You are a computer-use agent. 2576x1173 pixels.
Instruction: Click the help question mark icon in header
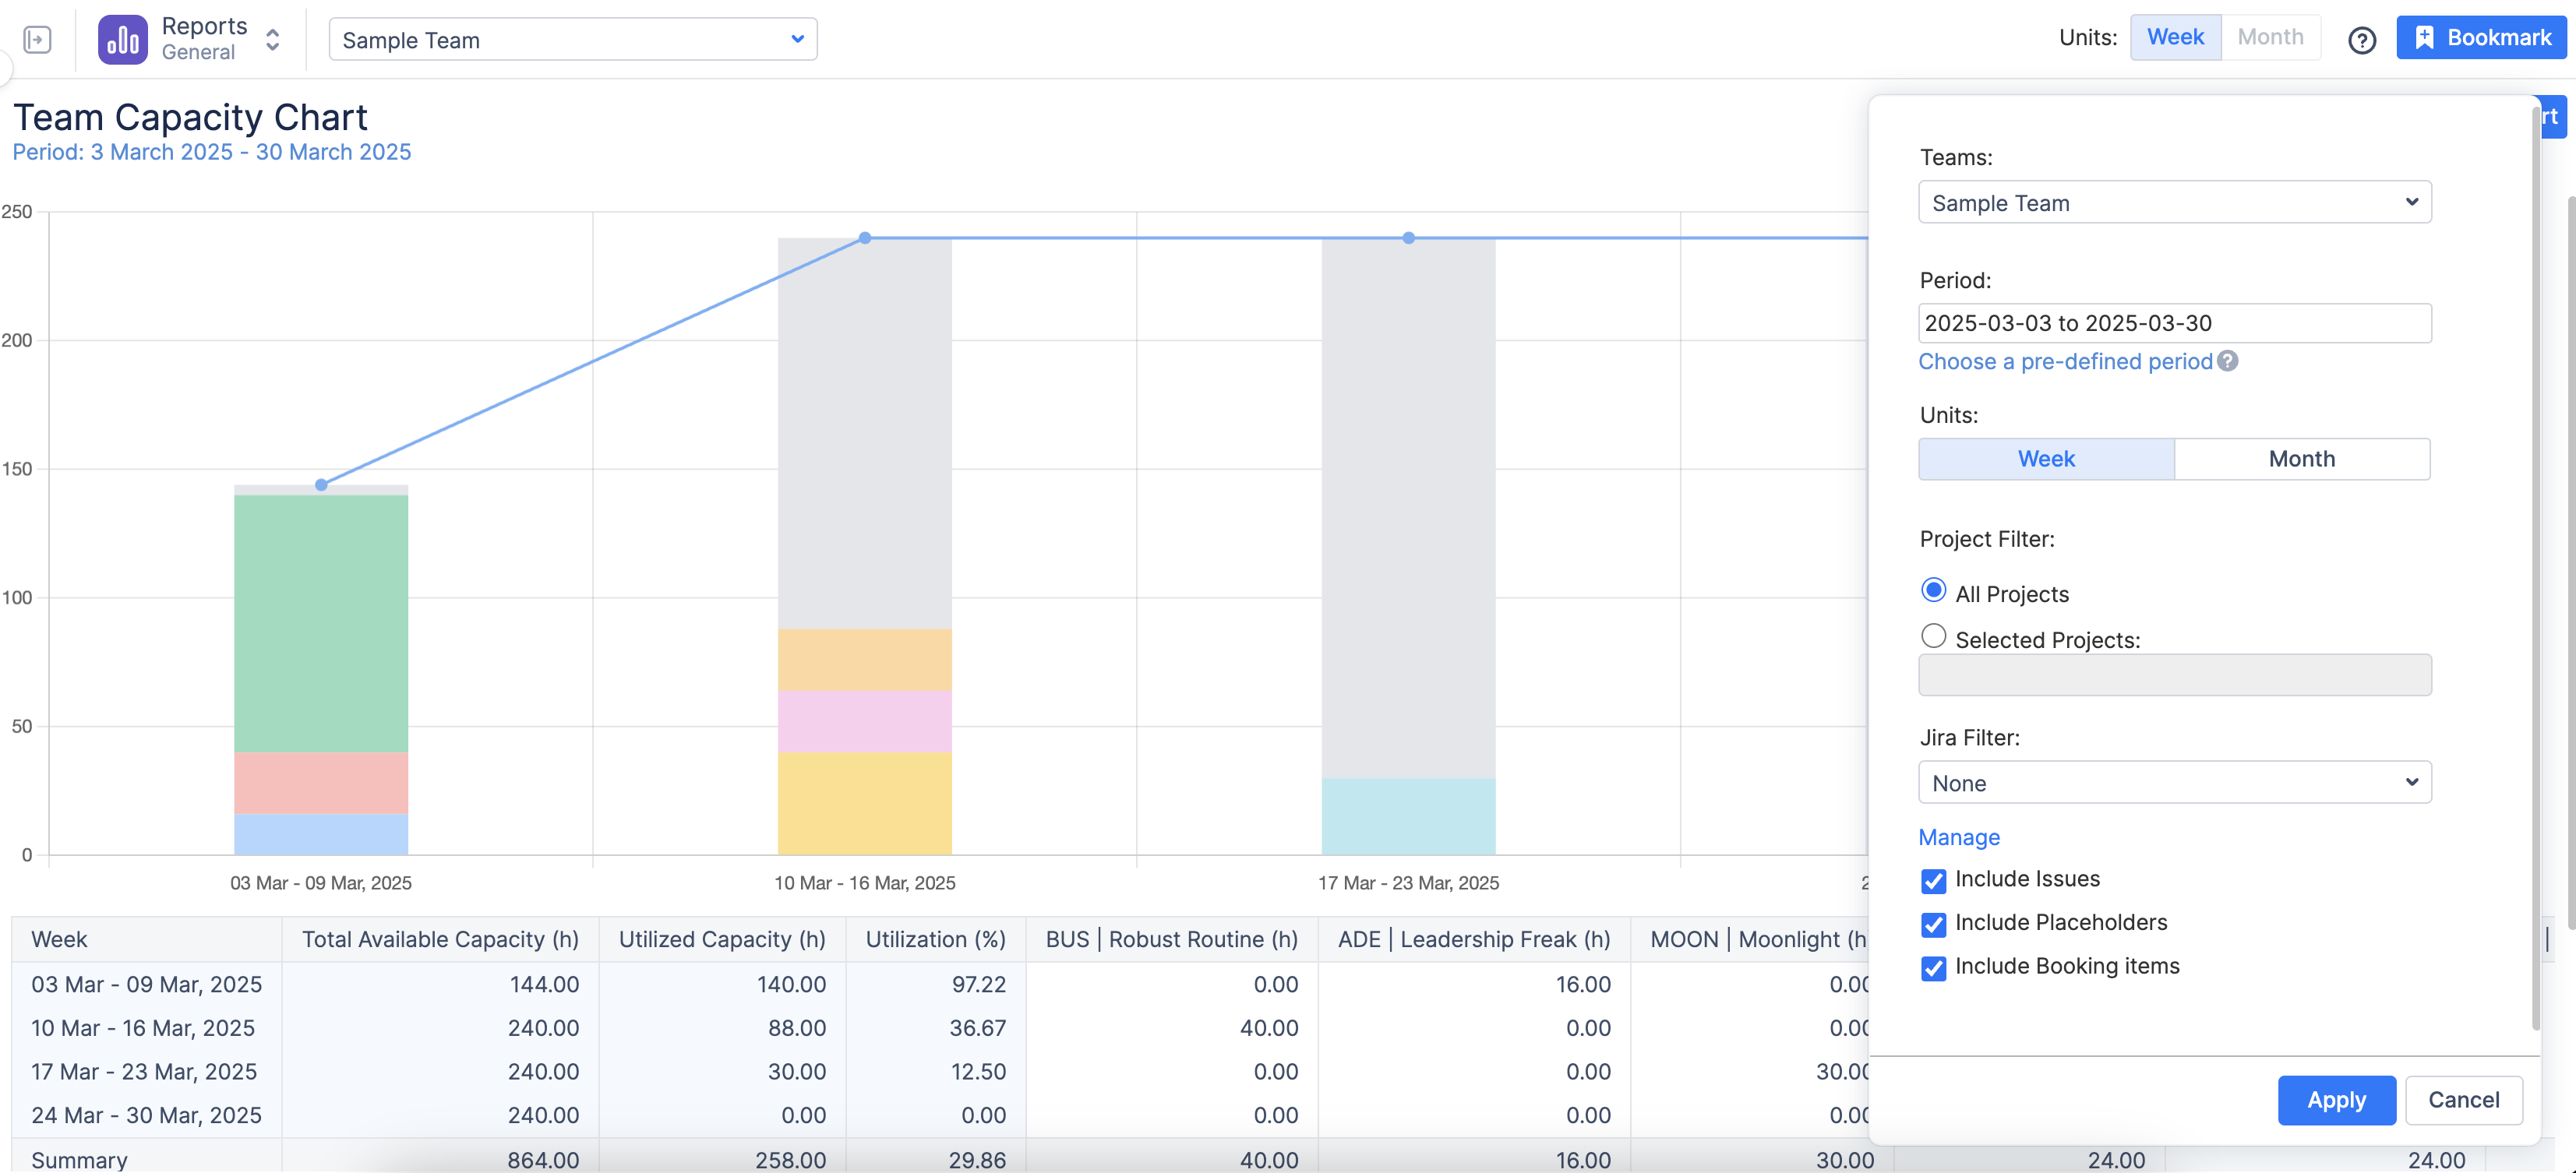click(x=2361, y=40)
